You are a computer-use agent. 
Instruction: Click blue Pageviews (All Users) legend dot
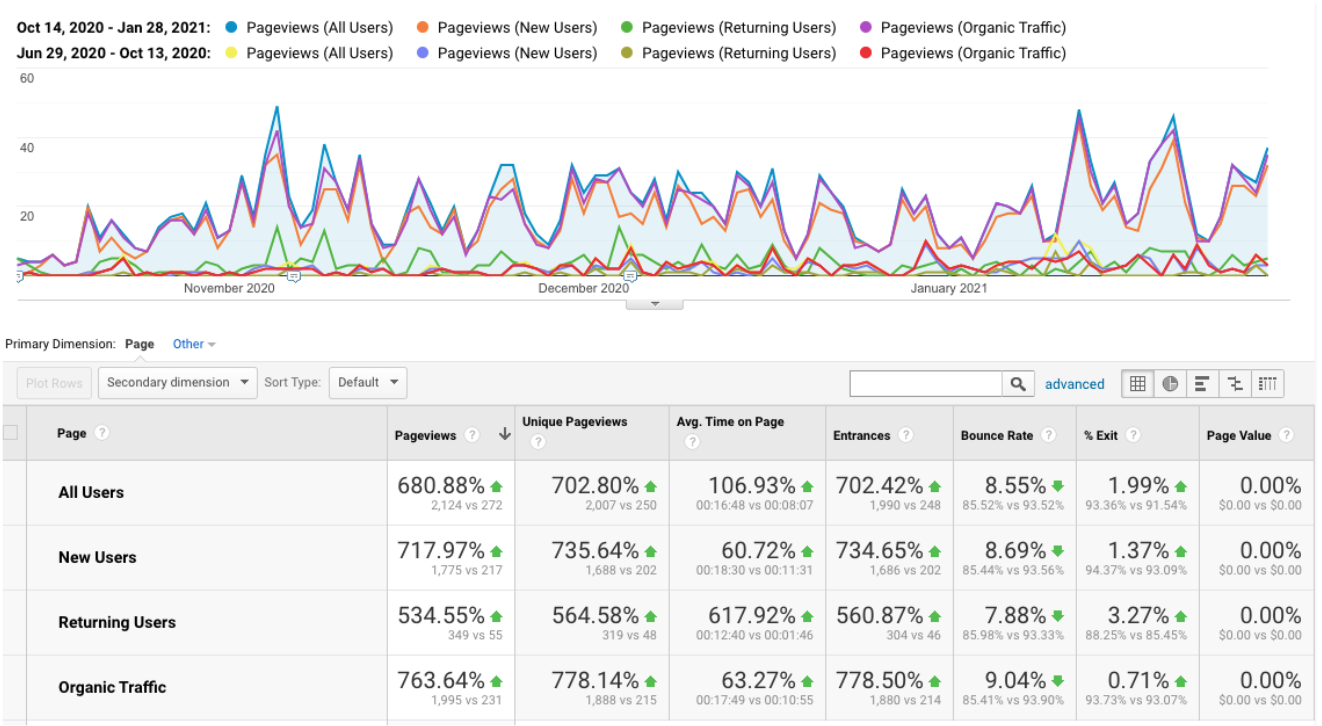point(232,28)
